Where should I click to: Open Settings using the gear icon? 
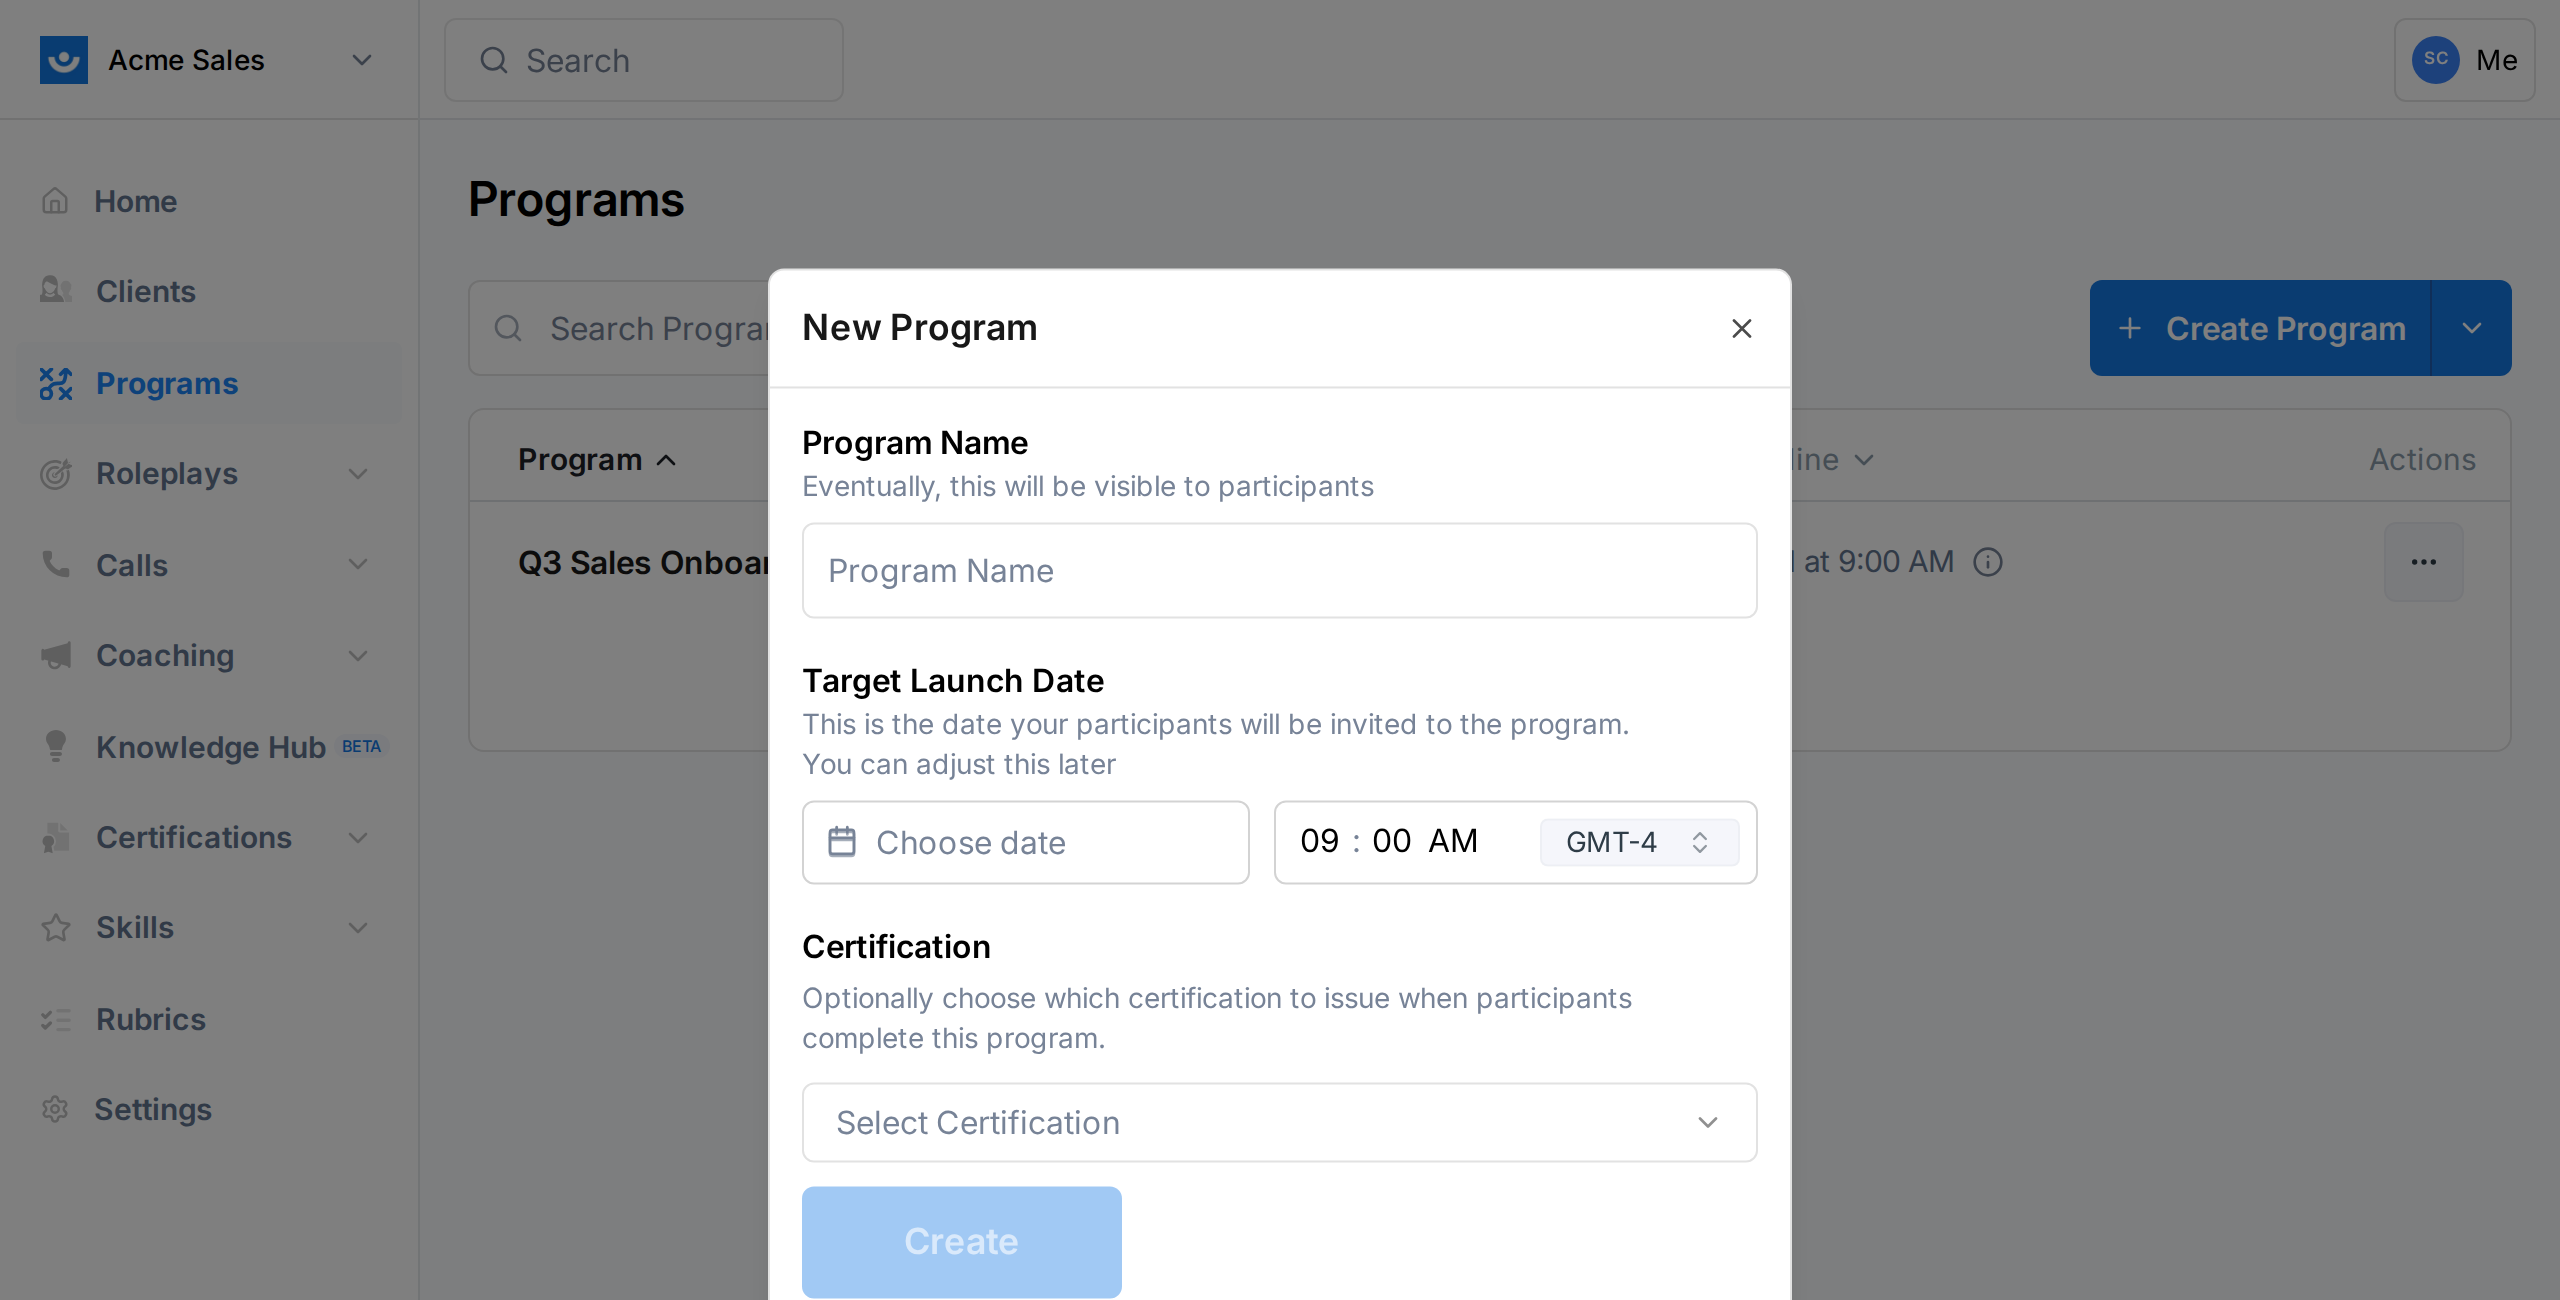(55, 1109)
